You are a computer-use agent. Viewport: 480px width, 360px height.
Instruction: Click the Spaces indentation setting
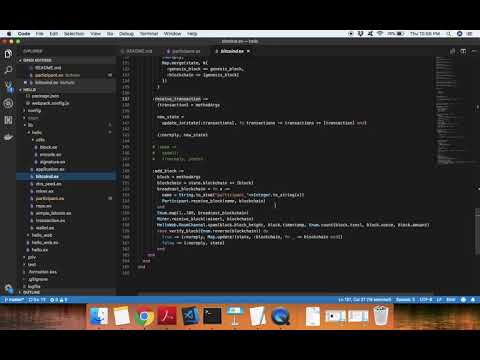tap(405, 300)
